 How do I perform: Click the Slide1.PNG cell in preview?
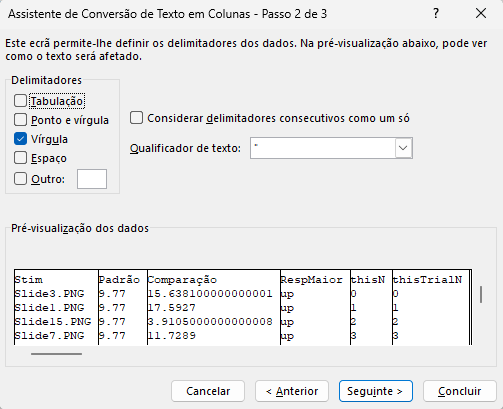pyautogui.click(x=49, y=308)
